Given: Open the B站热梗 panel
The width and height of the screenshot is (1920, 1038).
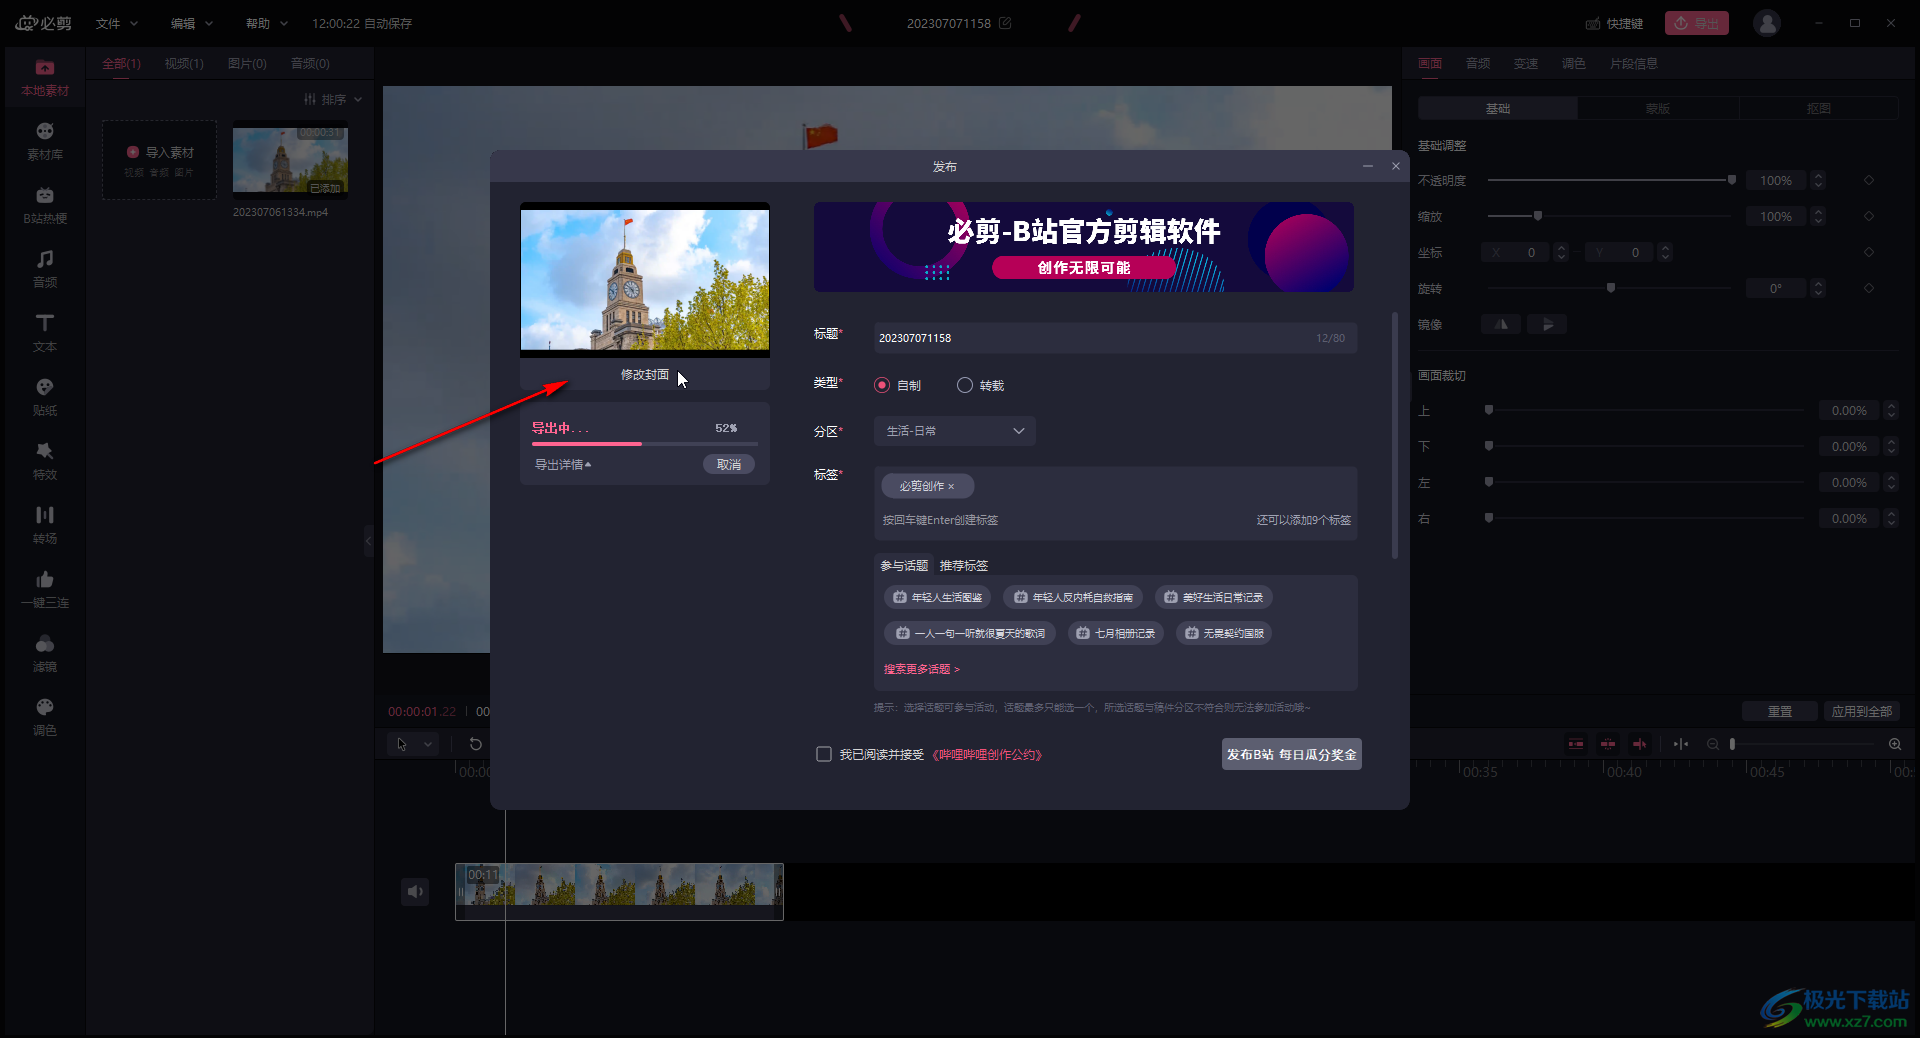Looking at the screenshot, I should (45, 206).
